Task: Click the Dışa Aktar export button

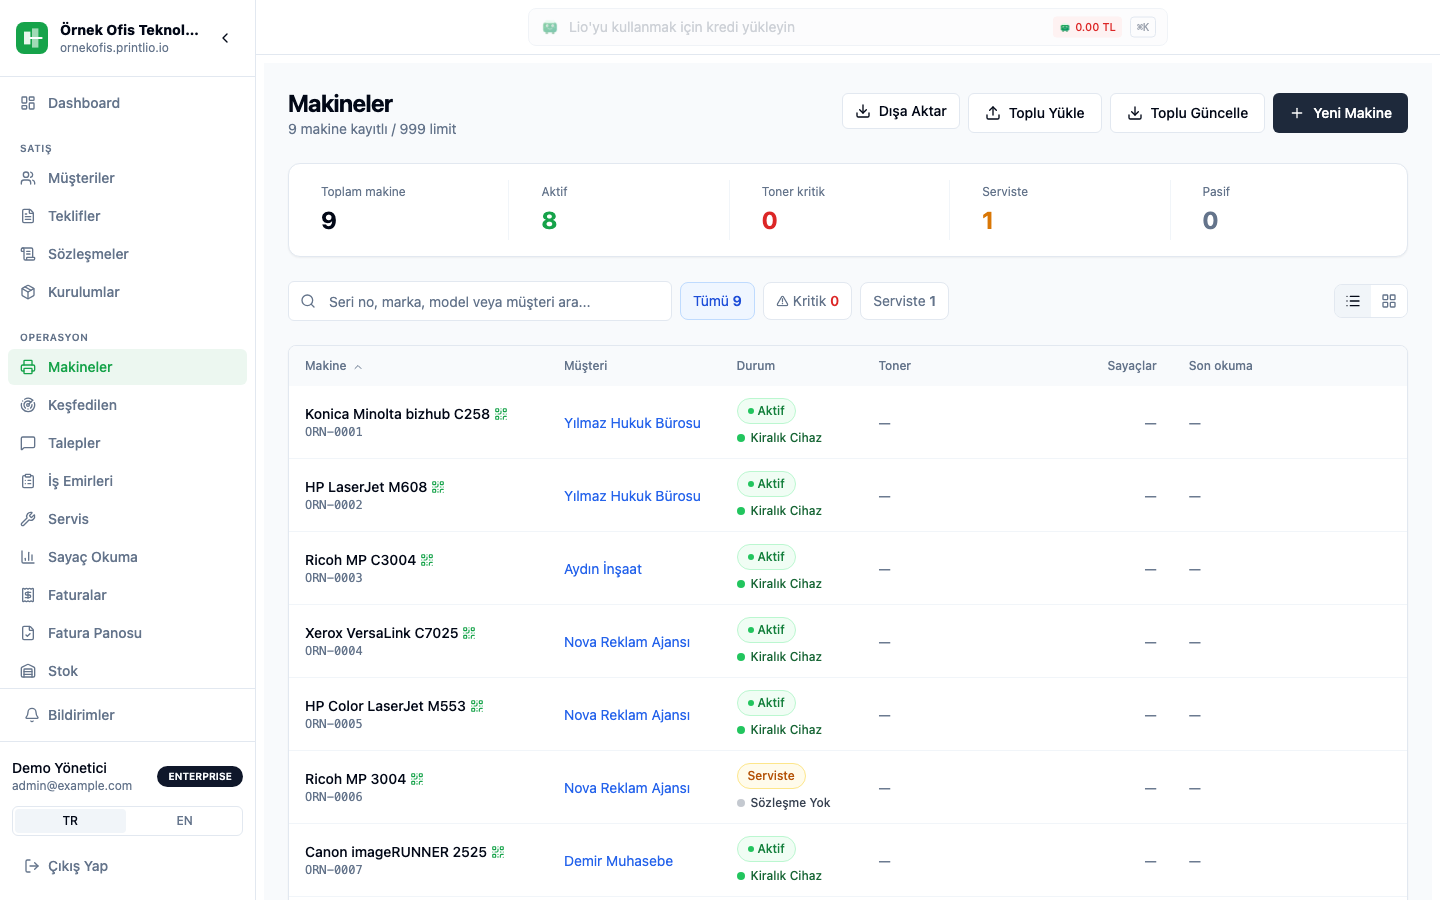Action: pos(901,112)
